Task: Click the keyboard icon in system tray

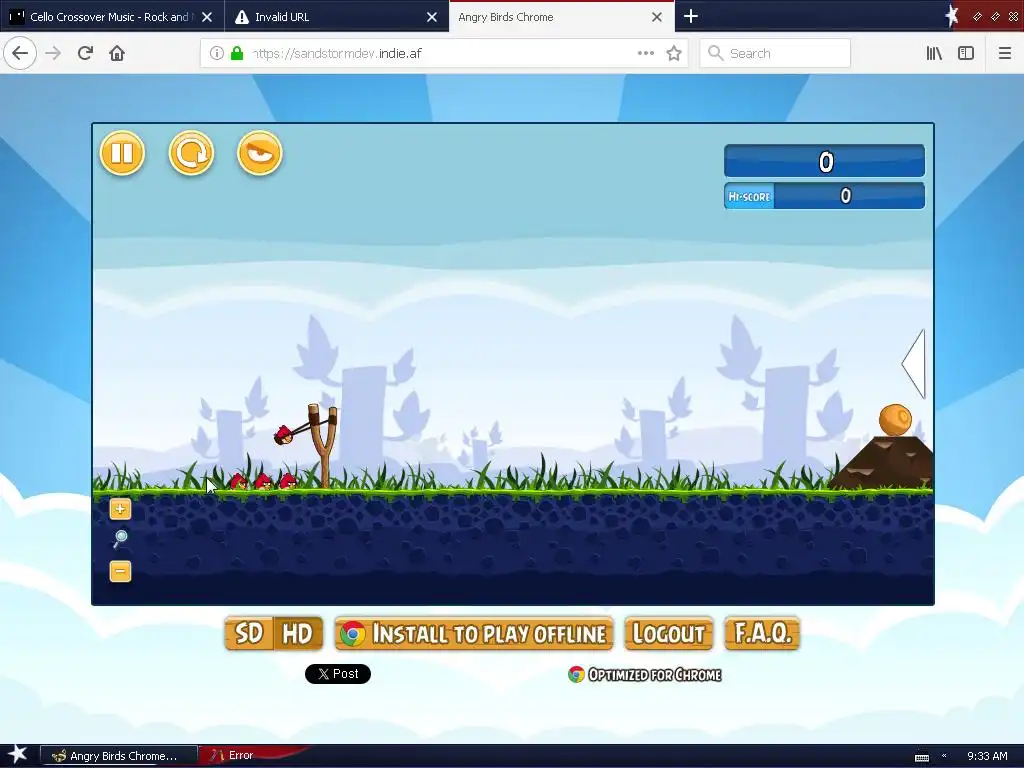Action: pos(921,757)
